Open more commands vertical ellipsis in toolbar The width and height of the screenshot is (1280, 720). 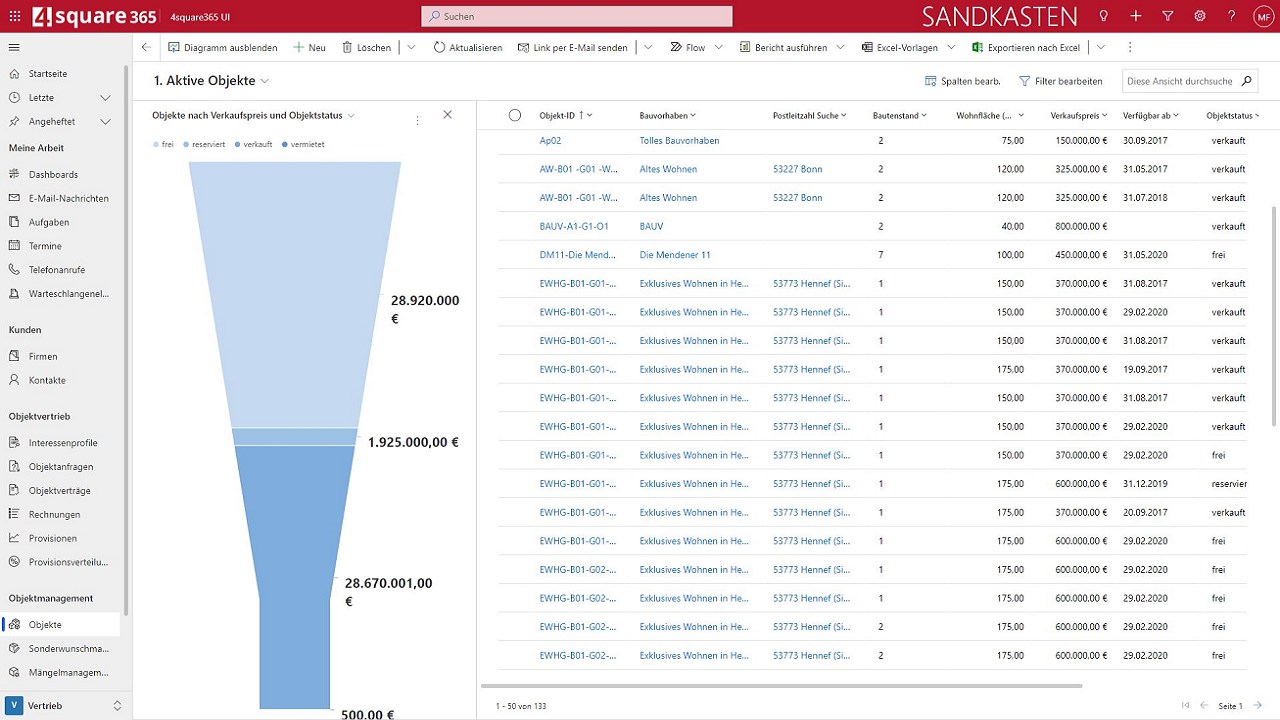(x=1130, y=47)
